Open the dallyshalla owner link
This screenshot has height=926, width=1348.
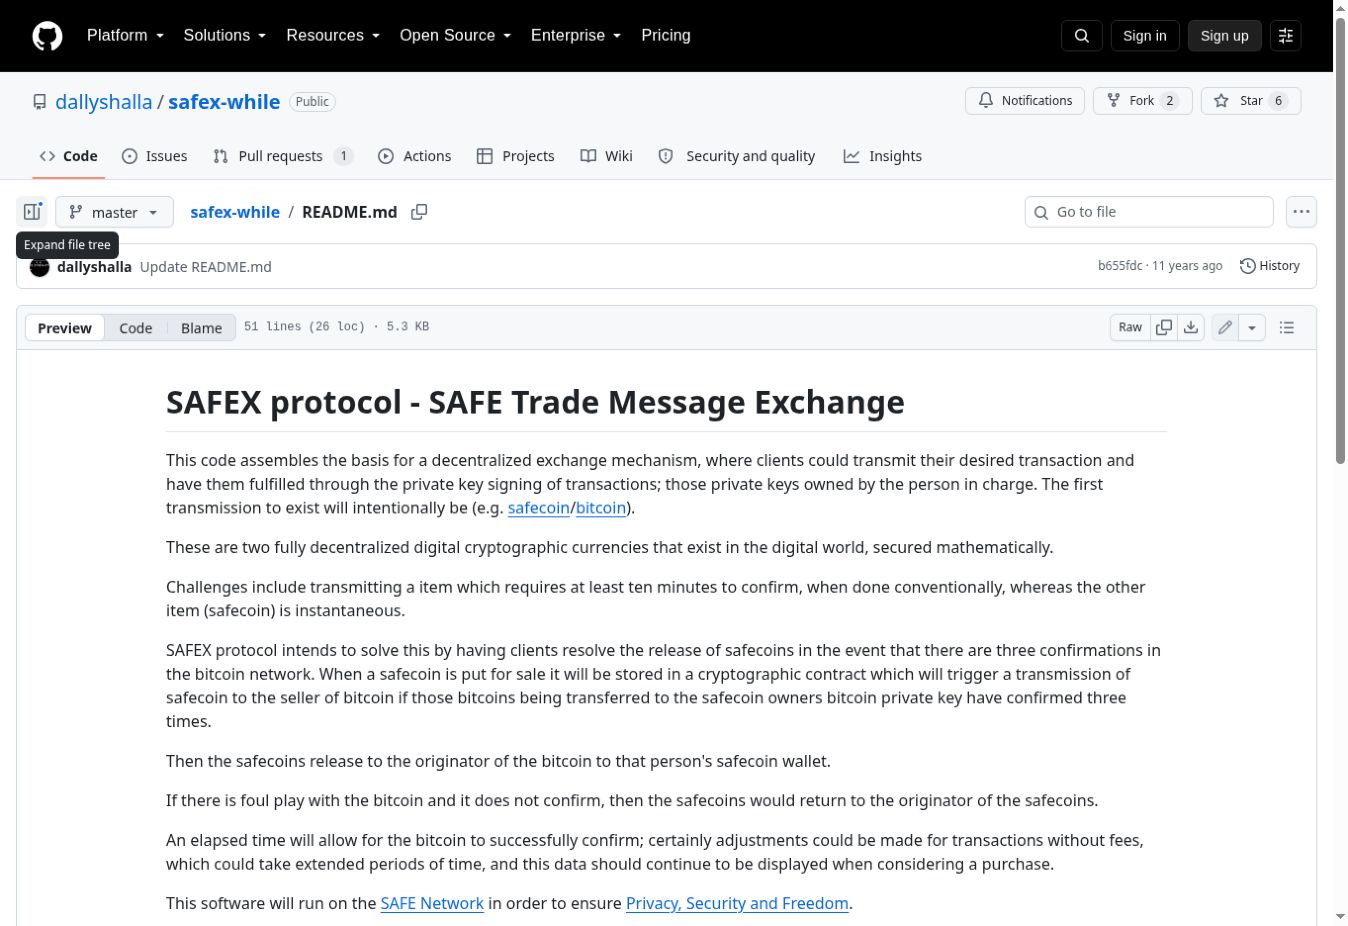click(104, 102)
